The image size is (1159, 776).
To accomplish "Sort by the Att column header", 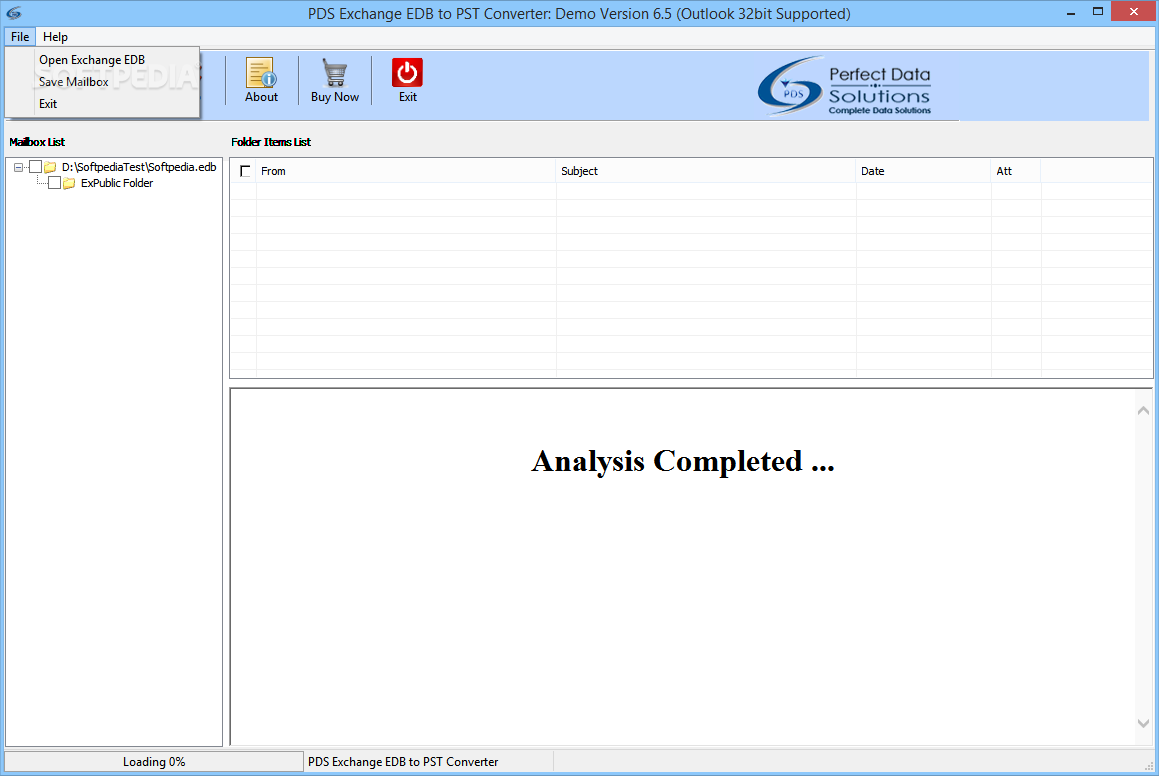I will click(1016, 171).
